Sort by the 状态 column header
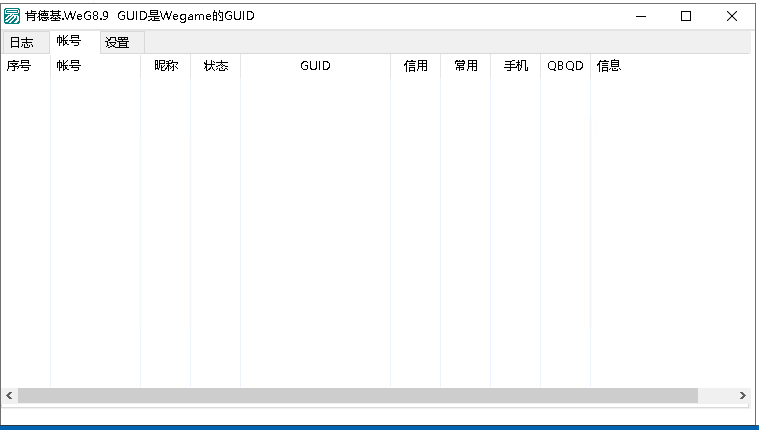Image resolution: width=759 pixels, height=430 pixels. click(x=216, y=66)
